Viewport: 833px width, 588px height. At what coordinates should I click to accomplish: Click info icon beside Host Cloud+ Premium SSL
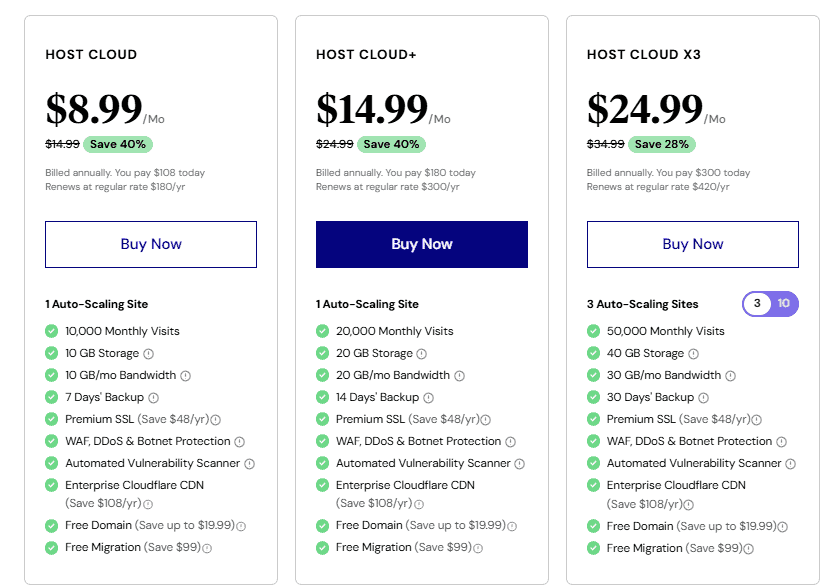[x=486, y=420]
